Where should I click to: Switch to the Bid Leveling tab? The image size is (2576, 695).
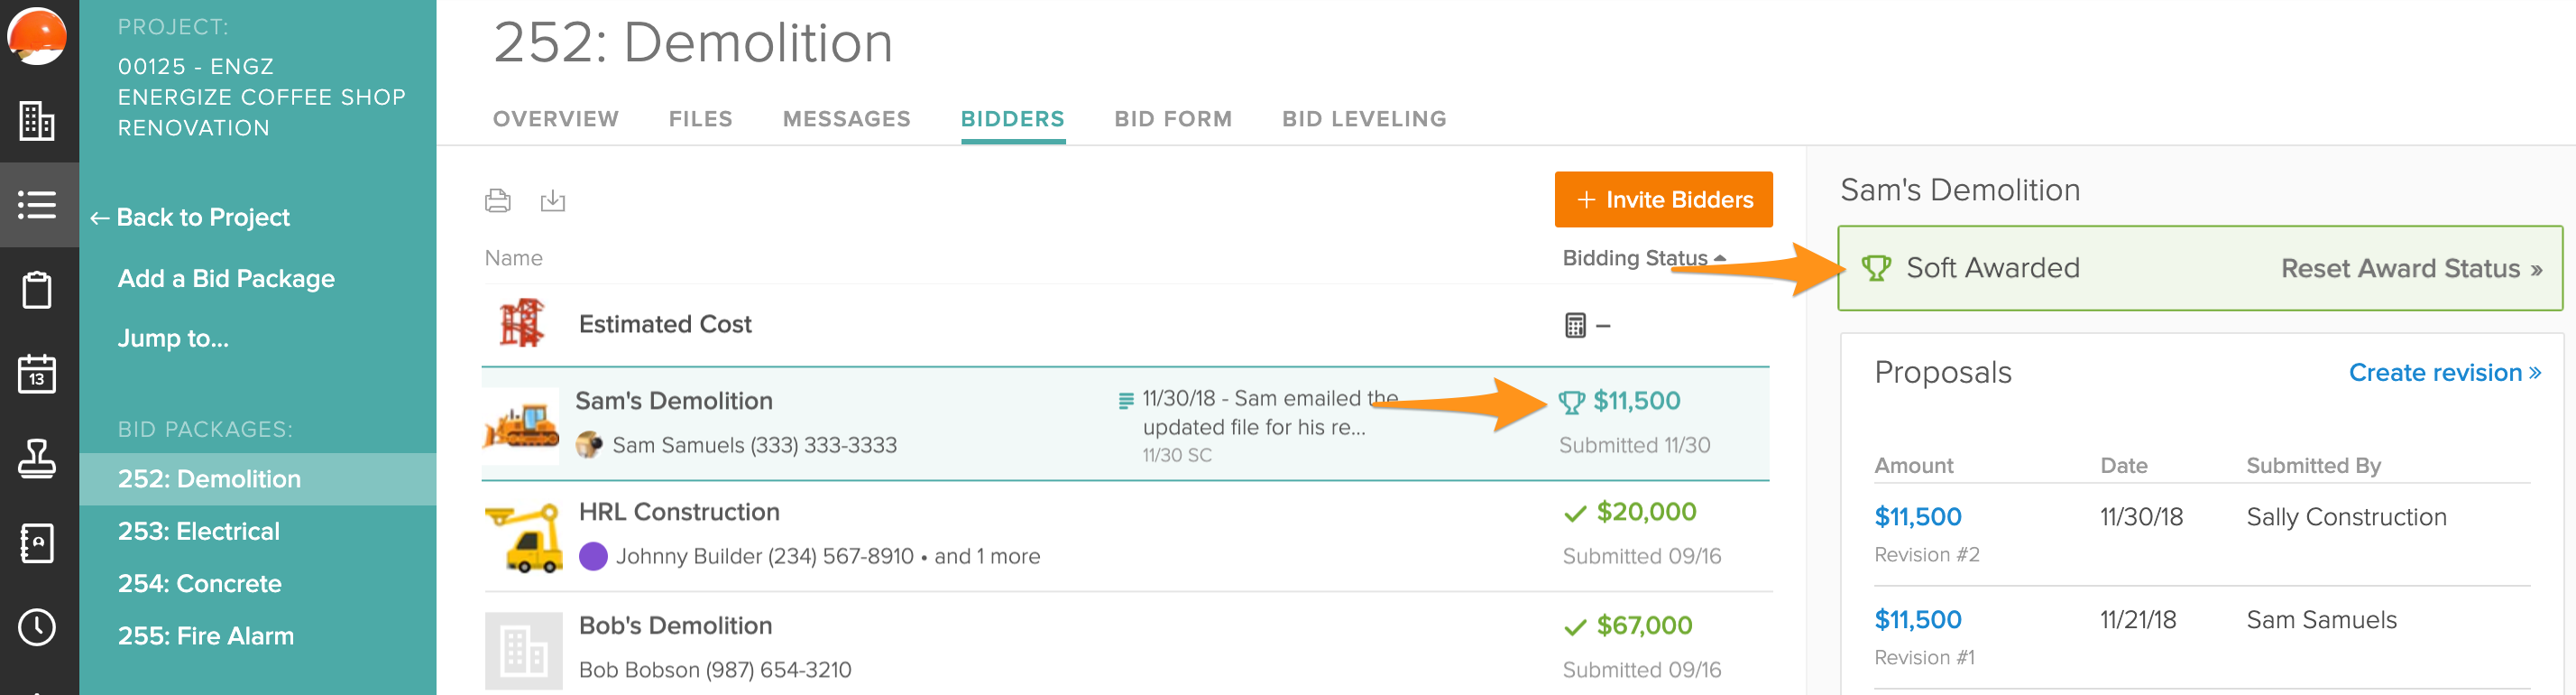(1364, 119)
